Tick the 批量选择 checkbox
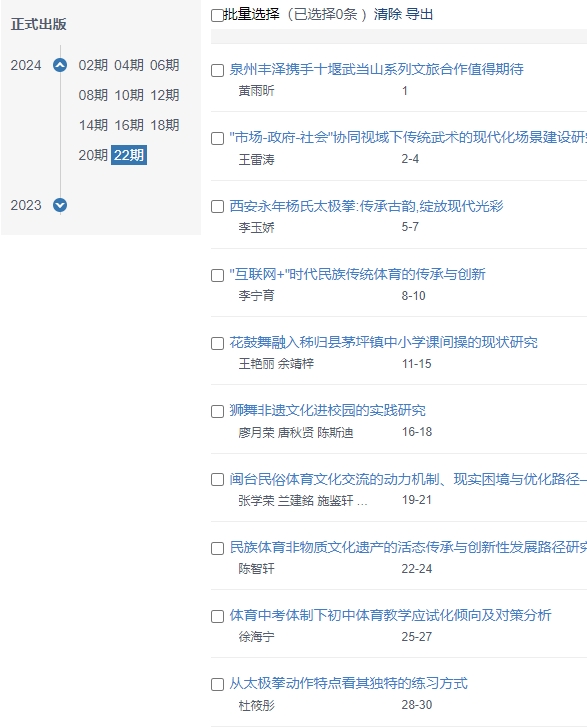Image resolution: width=587 pixels, height=727 pixels. (217, 15)
